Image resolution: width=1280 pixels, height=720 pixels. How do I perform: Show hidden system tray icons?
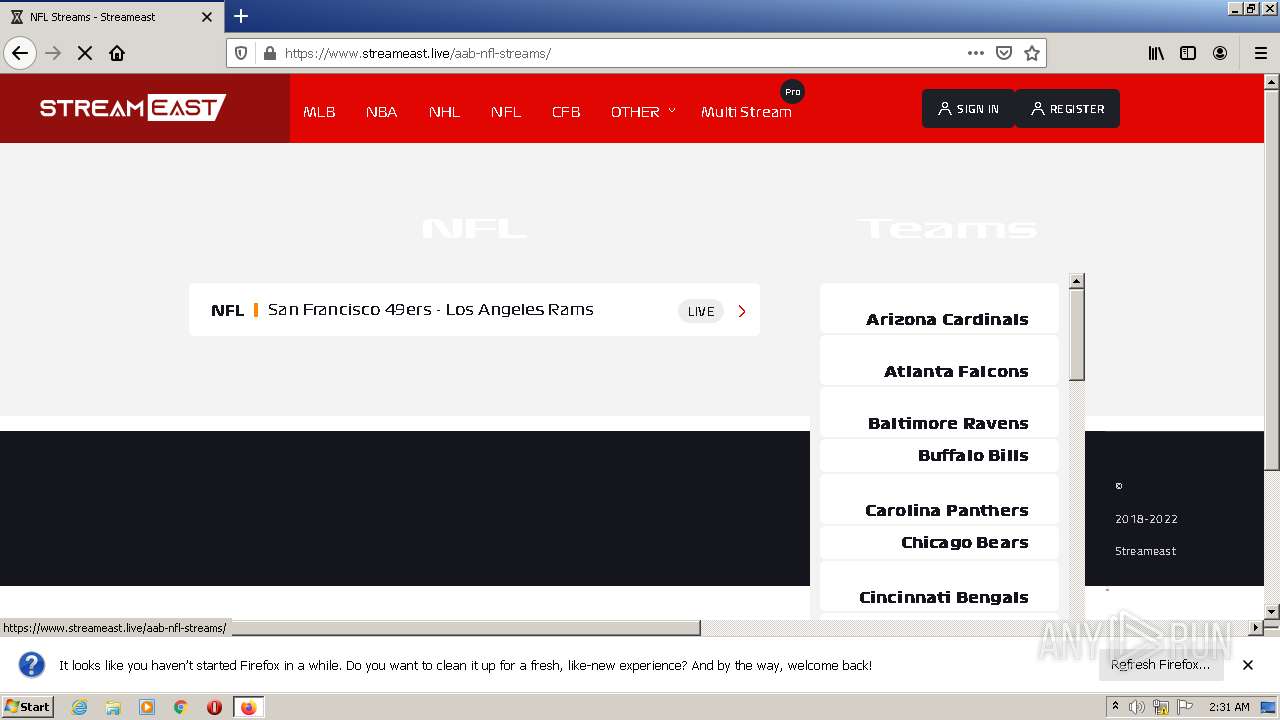click(1115, 707)
